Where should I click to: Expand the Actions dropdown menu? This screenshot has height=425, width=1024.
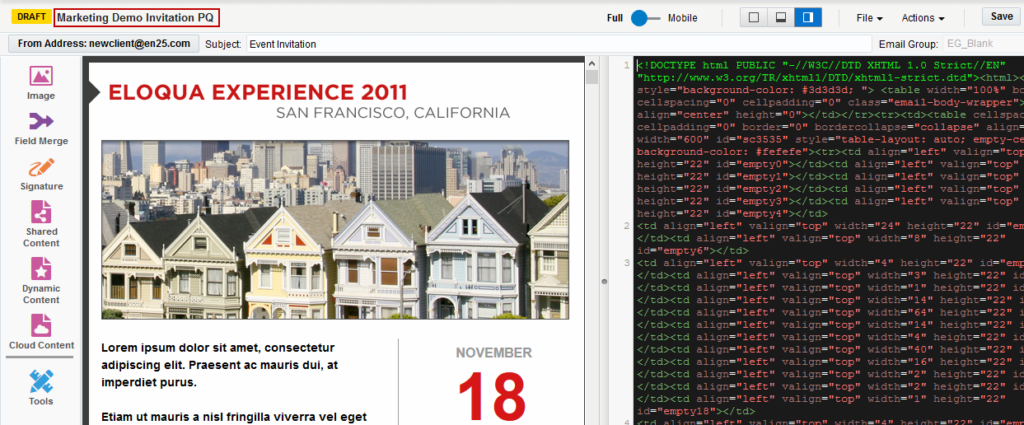[x=922, y=18]
